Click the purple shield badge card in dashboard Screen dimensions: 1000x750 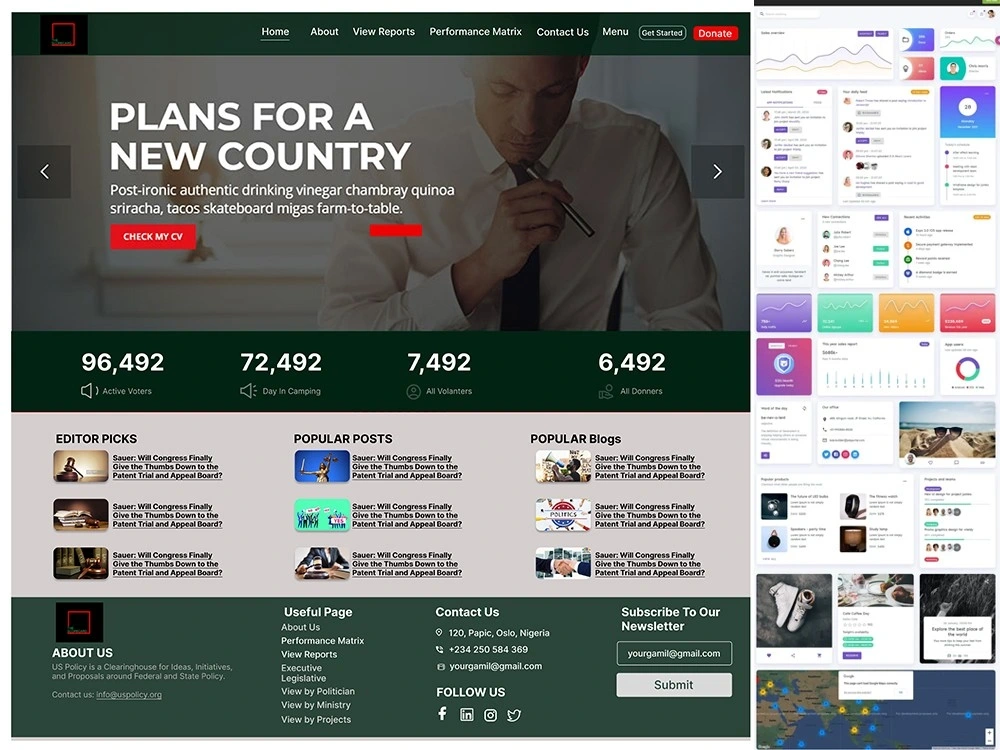pyautogui.click(x=784, y=367)
